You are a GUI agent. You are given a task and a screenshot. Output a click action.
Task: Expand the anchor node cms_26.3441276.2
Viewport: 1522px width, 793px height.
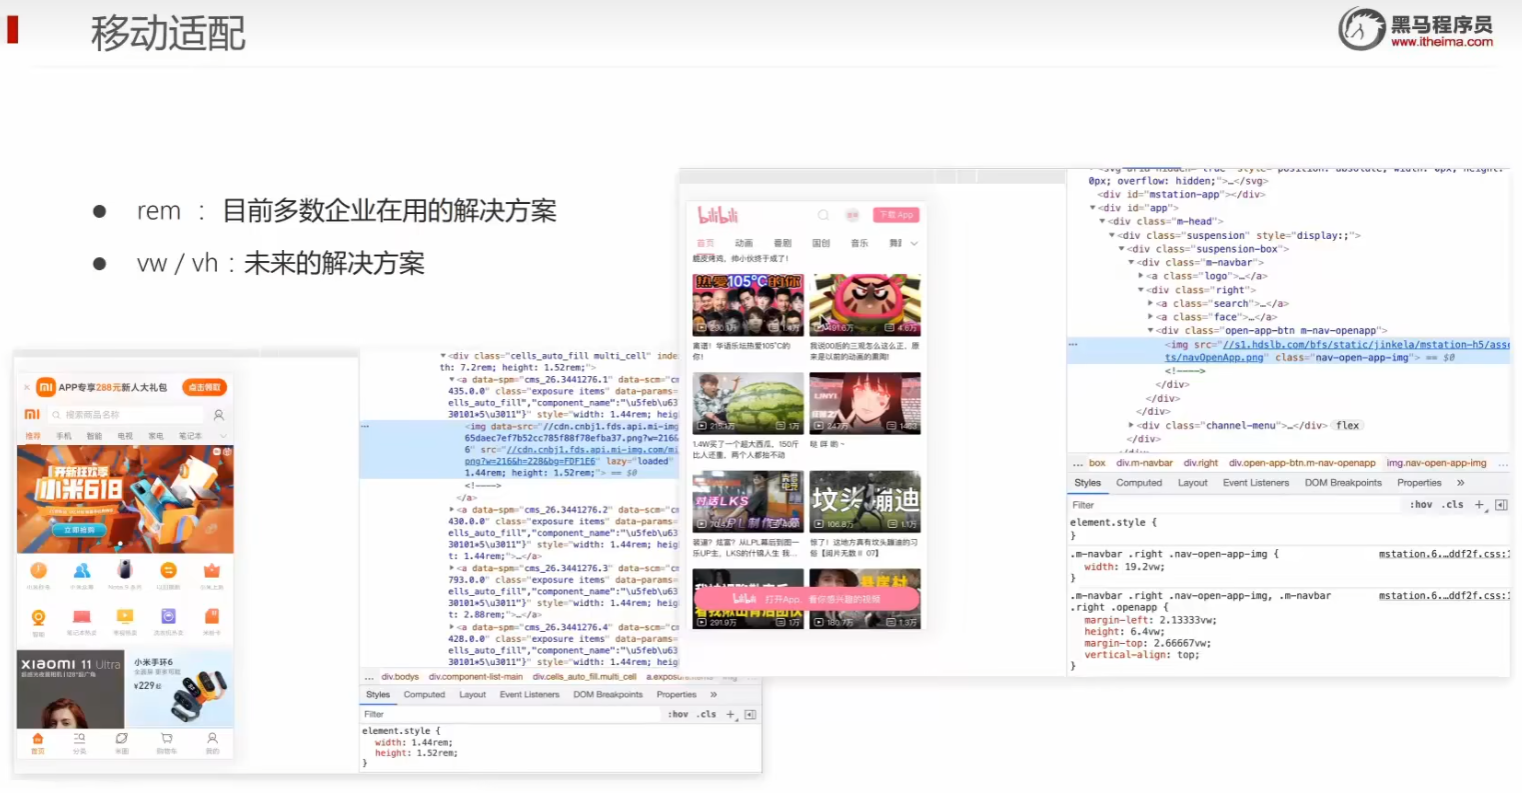(x=452, y=510)
